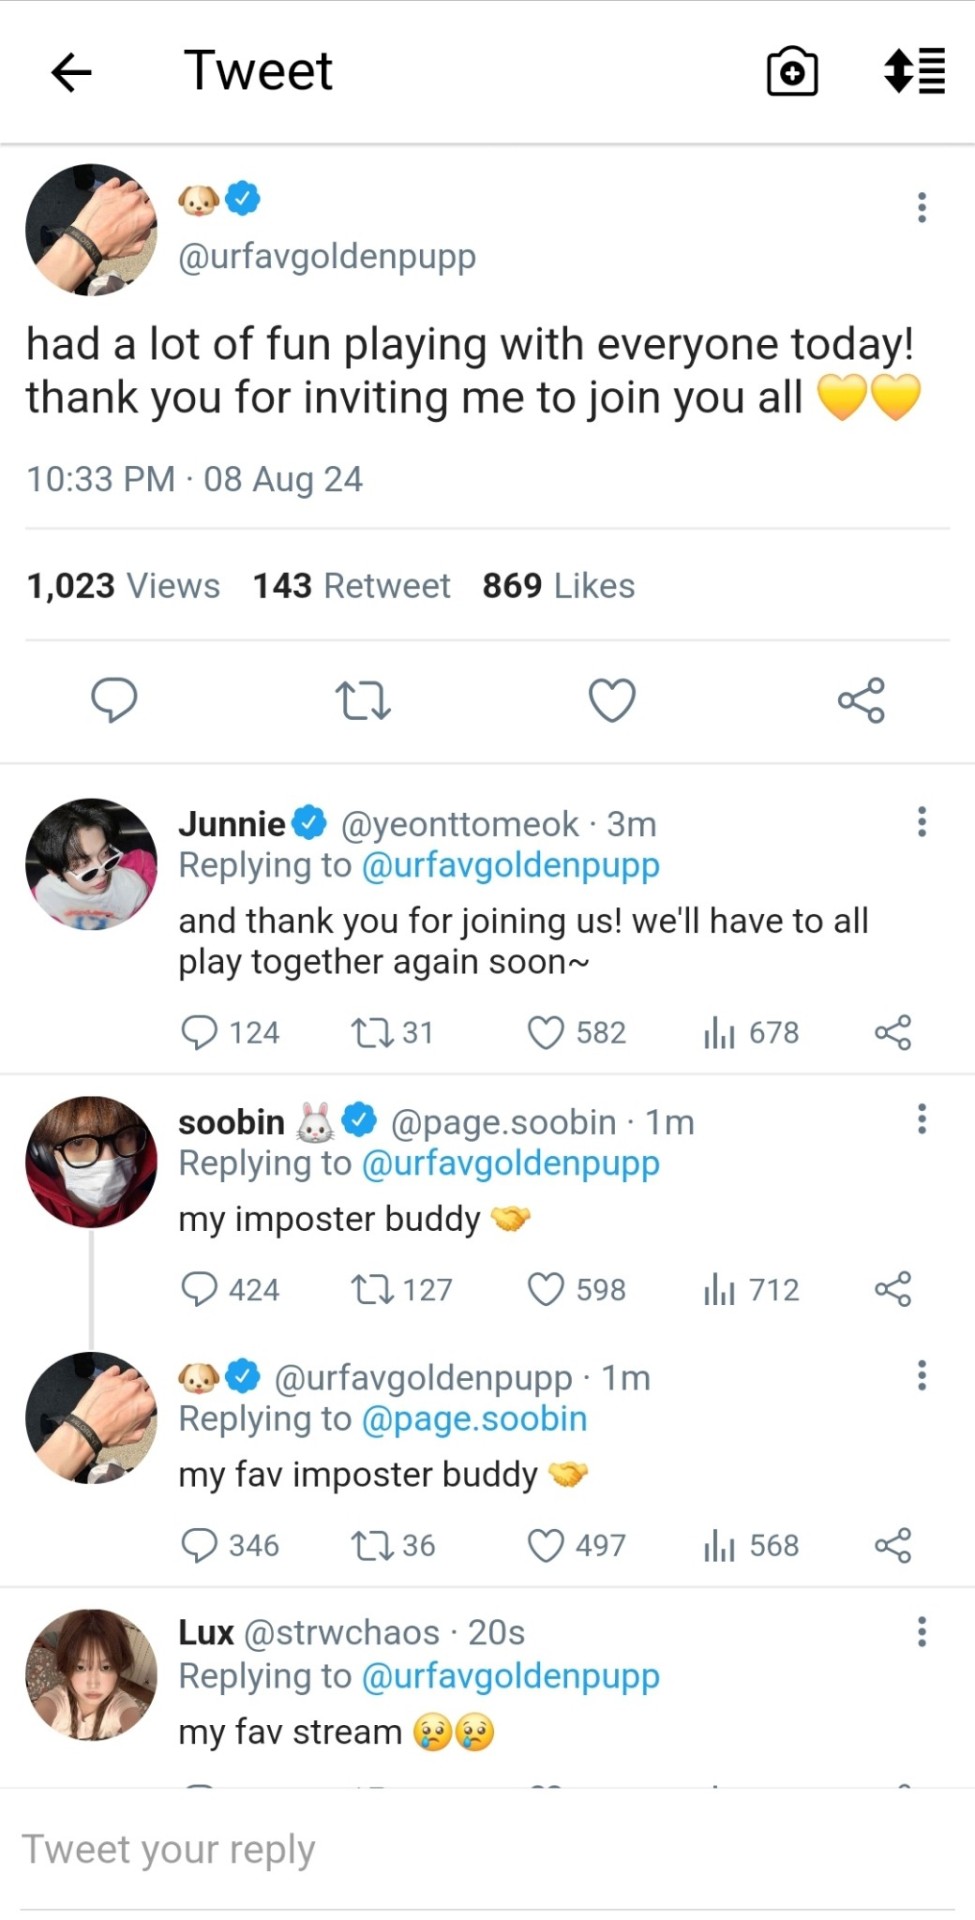Reply to the main tweet

(114, 700)
